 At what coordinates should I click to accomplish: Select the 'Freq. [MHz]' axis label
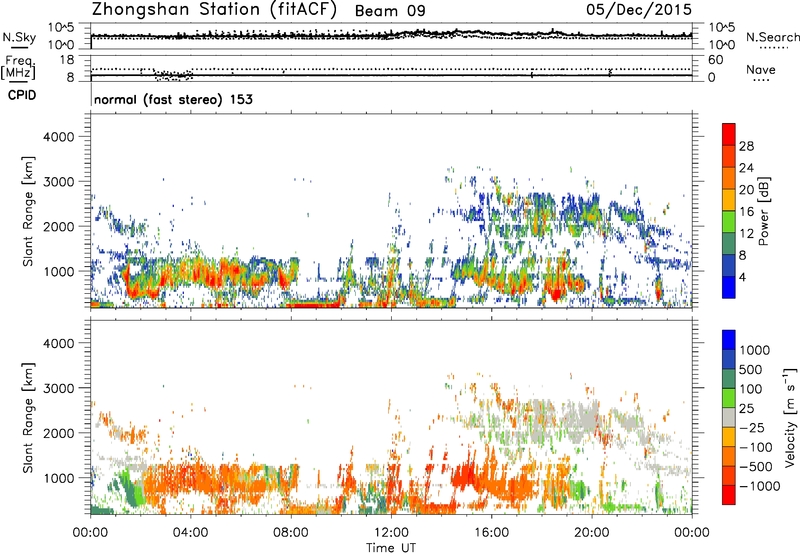click(18, 68)
